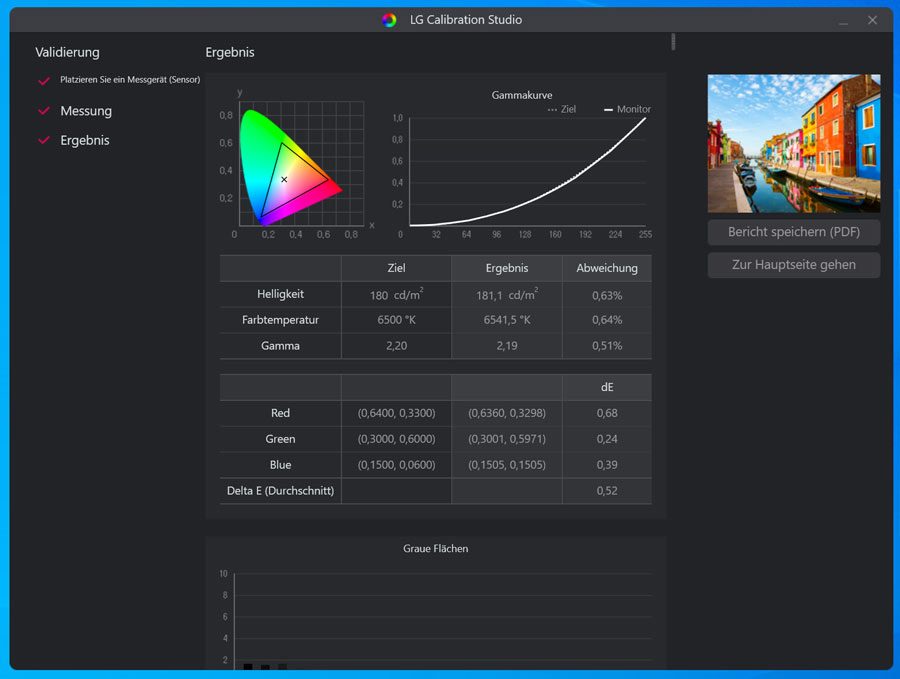Select Platzieren Sie ein Messgerät step

(x=130, y=80)
